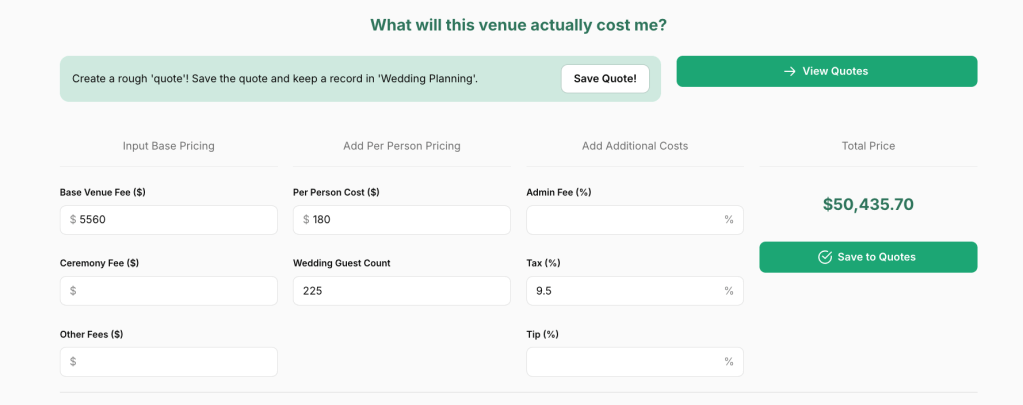Select the Wedding Guest Count field
Screen dimensions: 1023x405
click(401, 291)
